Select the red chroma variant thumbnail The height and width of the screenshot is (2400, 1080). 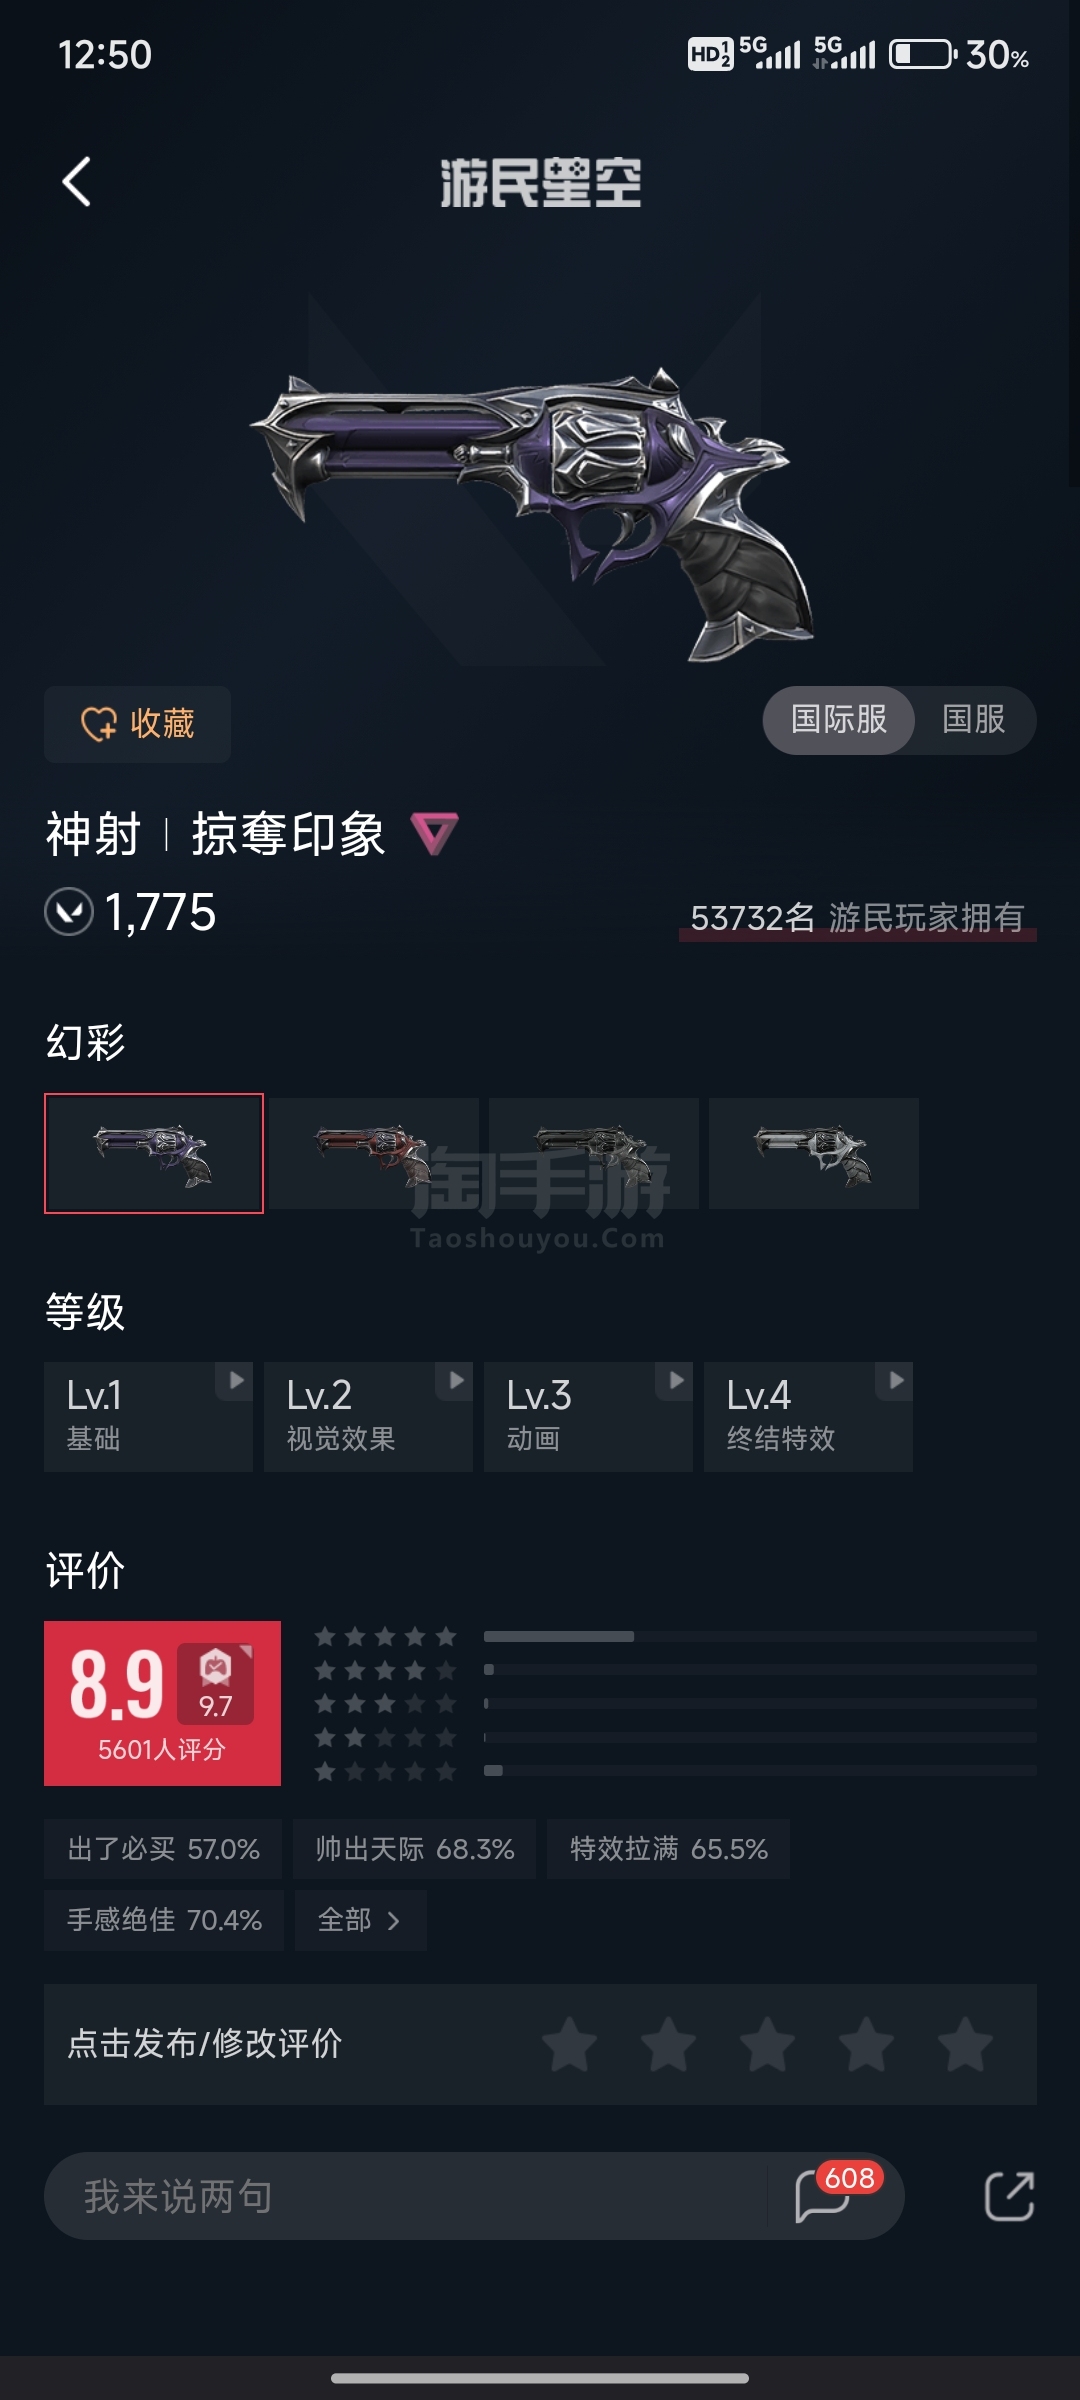tap(374, 1153)
